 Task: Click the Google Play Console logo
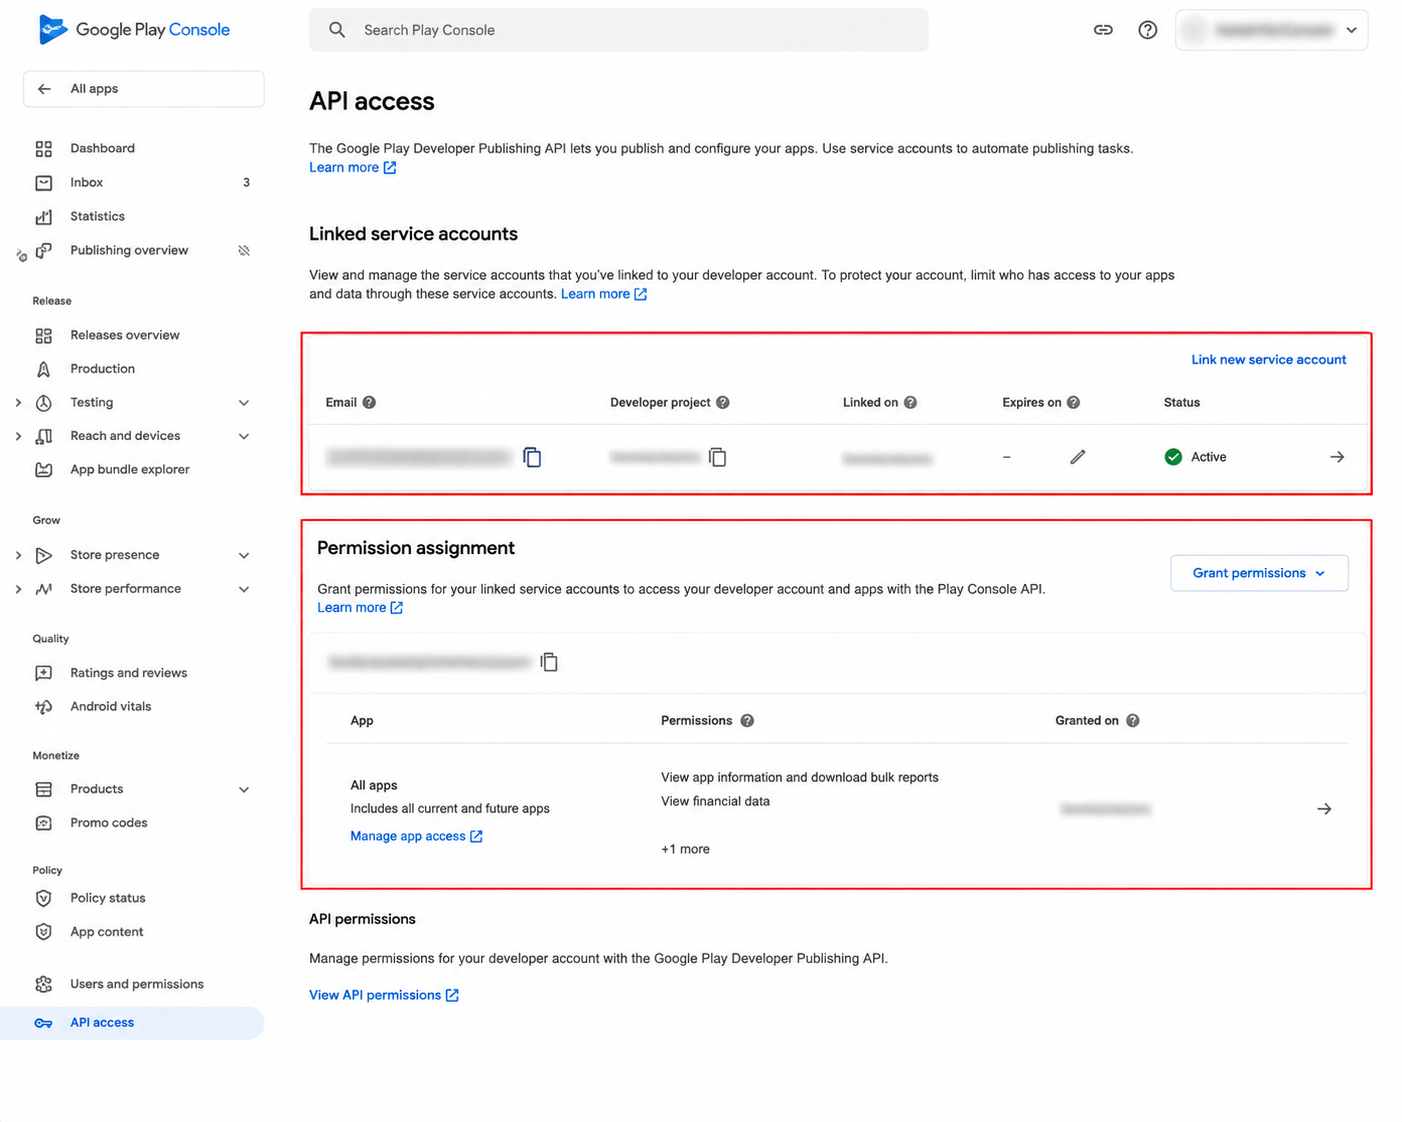coord(134,30)
